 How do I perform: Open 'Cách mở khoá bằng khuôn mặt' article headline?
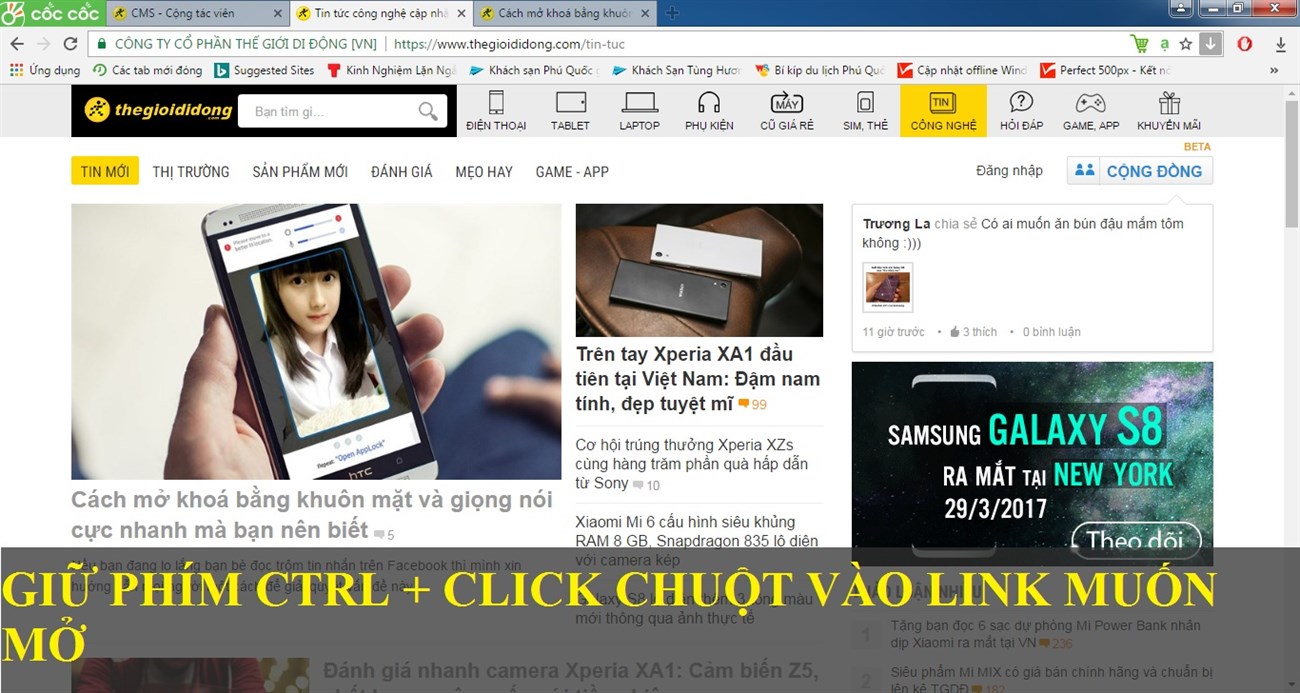[x=311, y=516]
